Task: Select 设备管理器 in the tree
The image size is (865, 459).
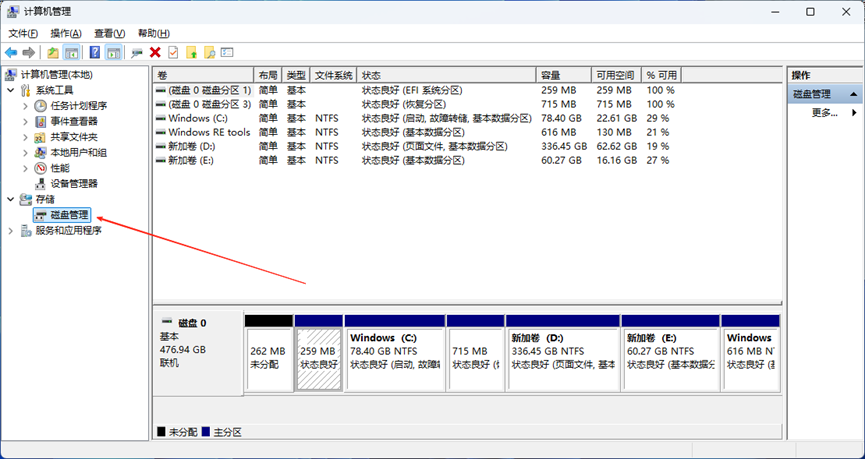Action: point(74,184)
